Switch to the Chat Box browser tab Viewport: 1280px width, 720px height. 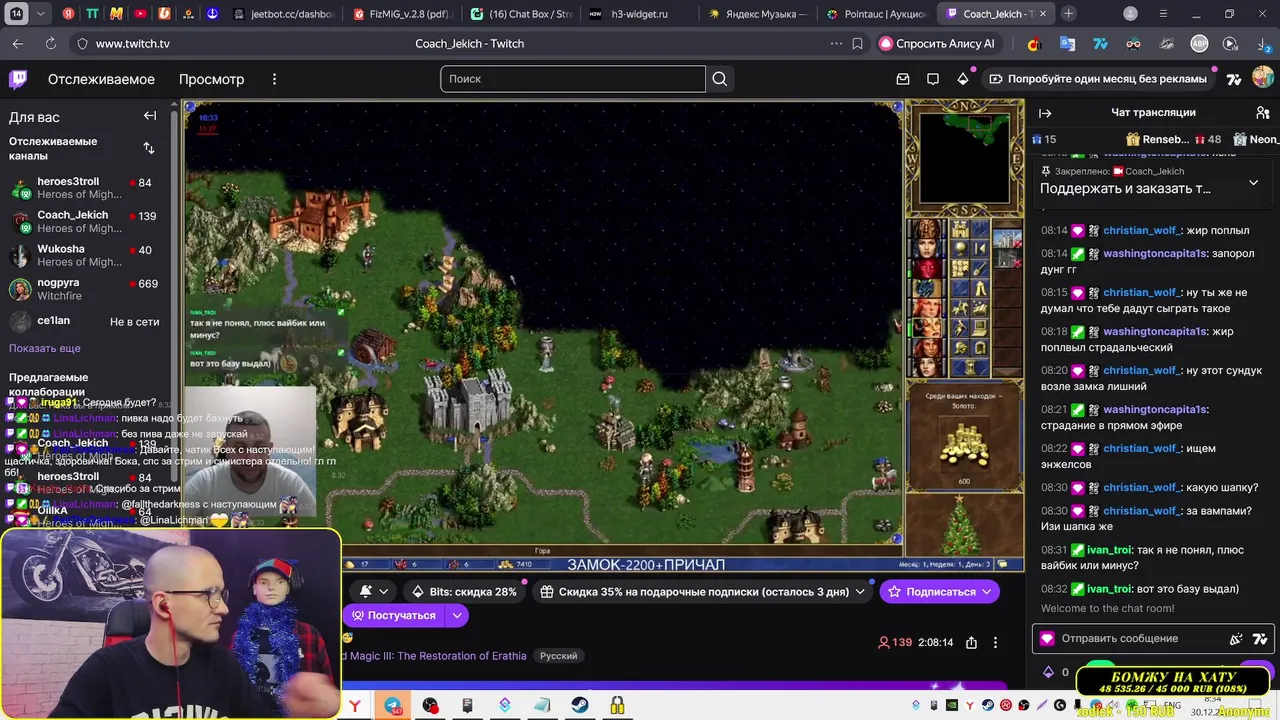coord(522,14)
